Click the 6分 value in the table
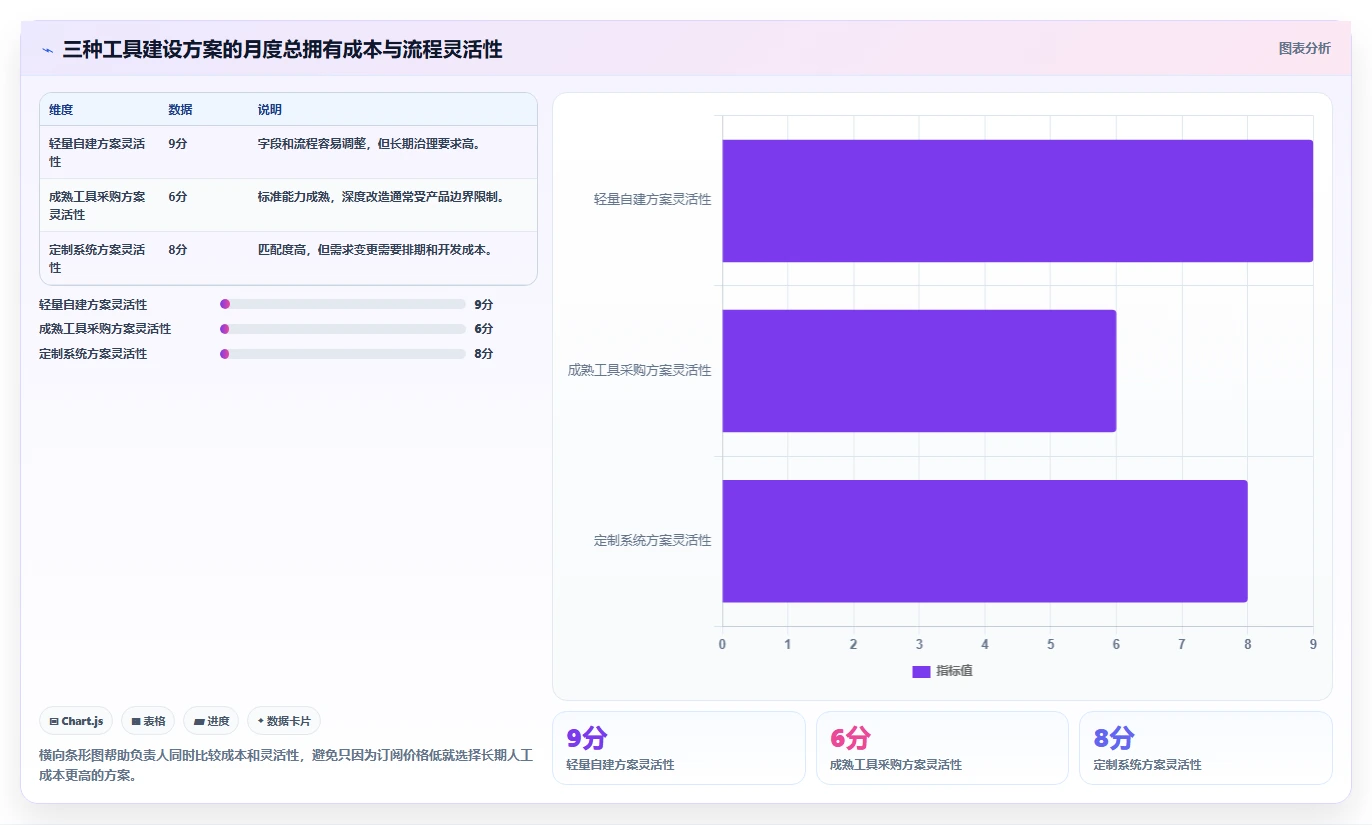Image resolution: width=1372 pixels, height=825 pixels. 178,197
